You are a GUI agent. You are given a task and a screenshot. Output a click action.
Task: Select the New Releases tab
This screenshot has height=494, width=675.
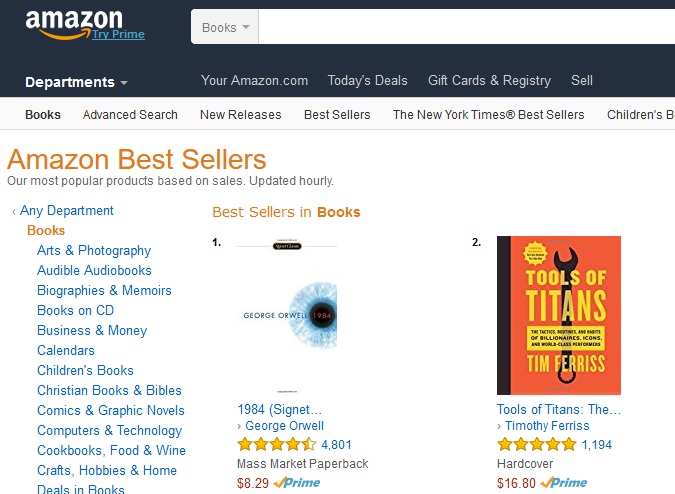tap(240, 114)
